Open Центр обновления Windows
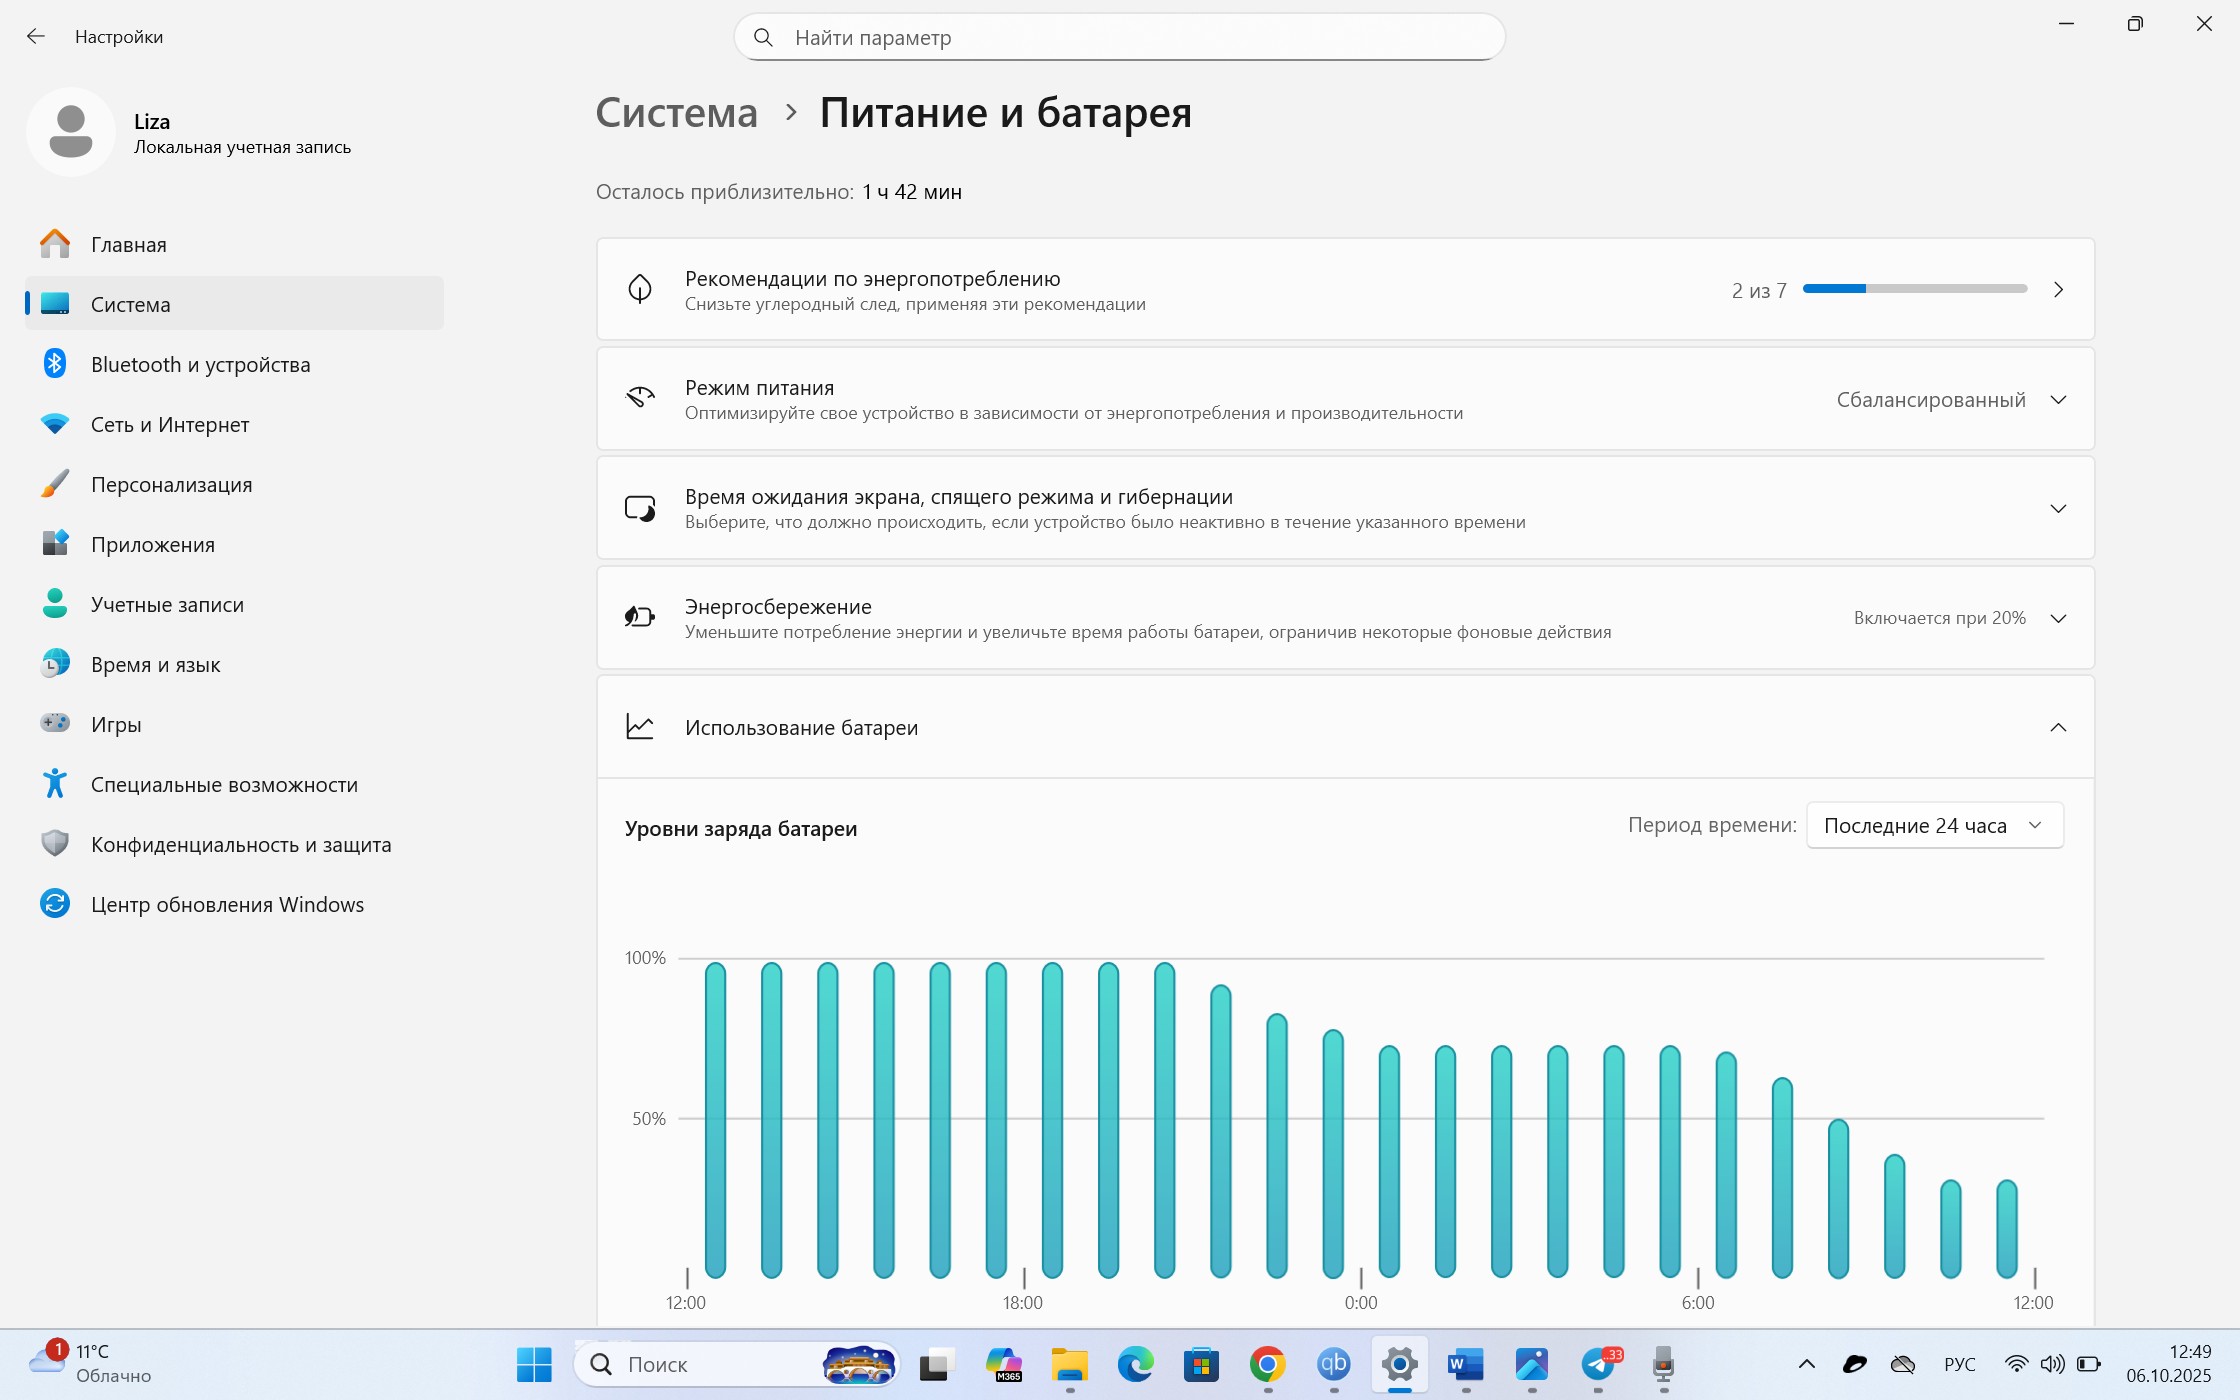This screenshot has height=1400, width=2240. 234,904
